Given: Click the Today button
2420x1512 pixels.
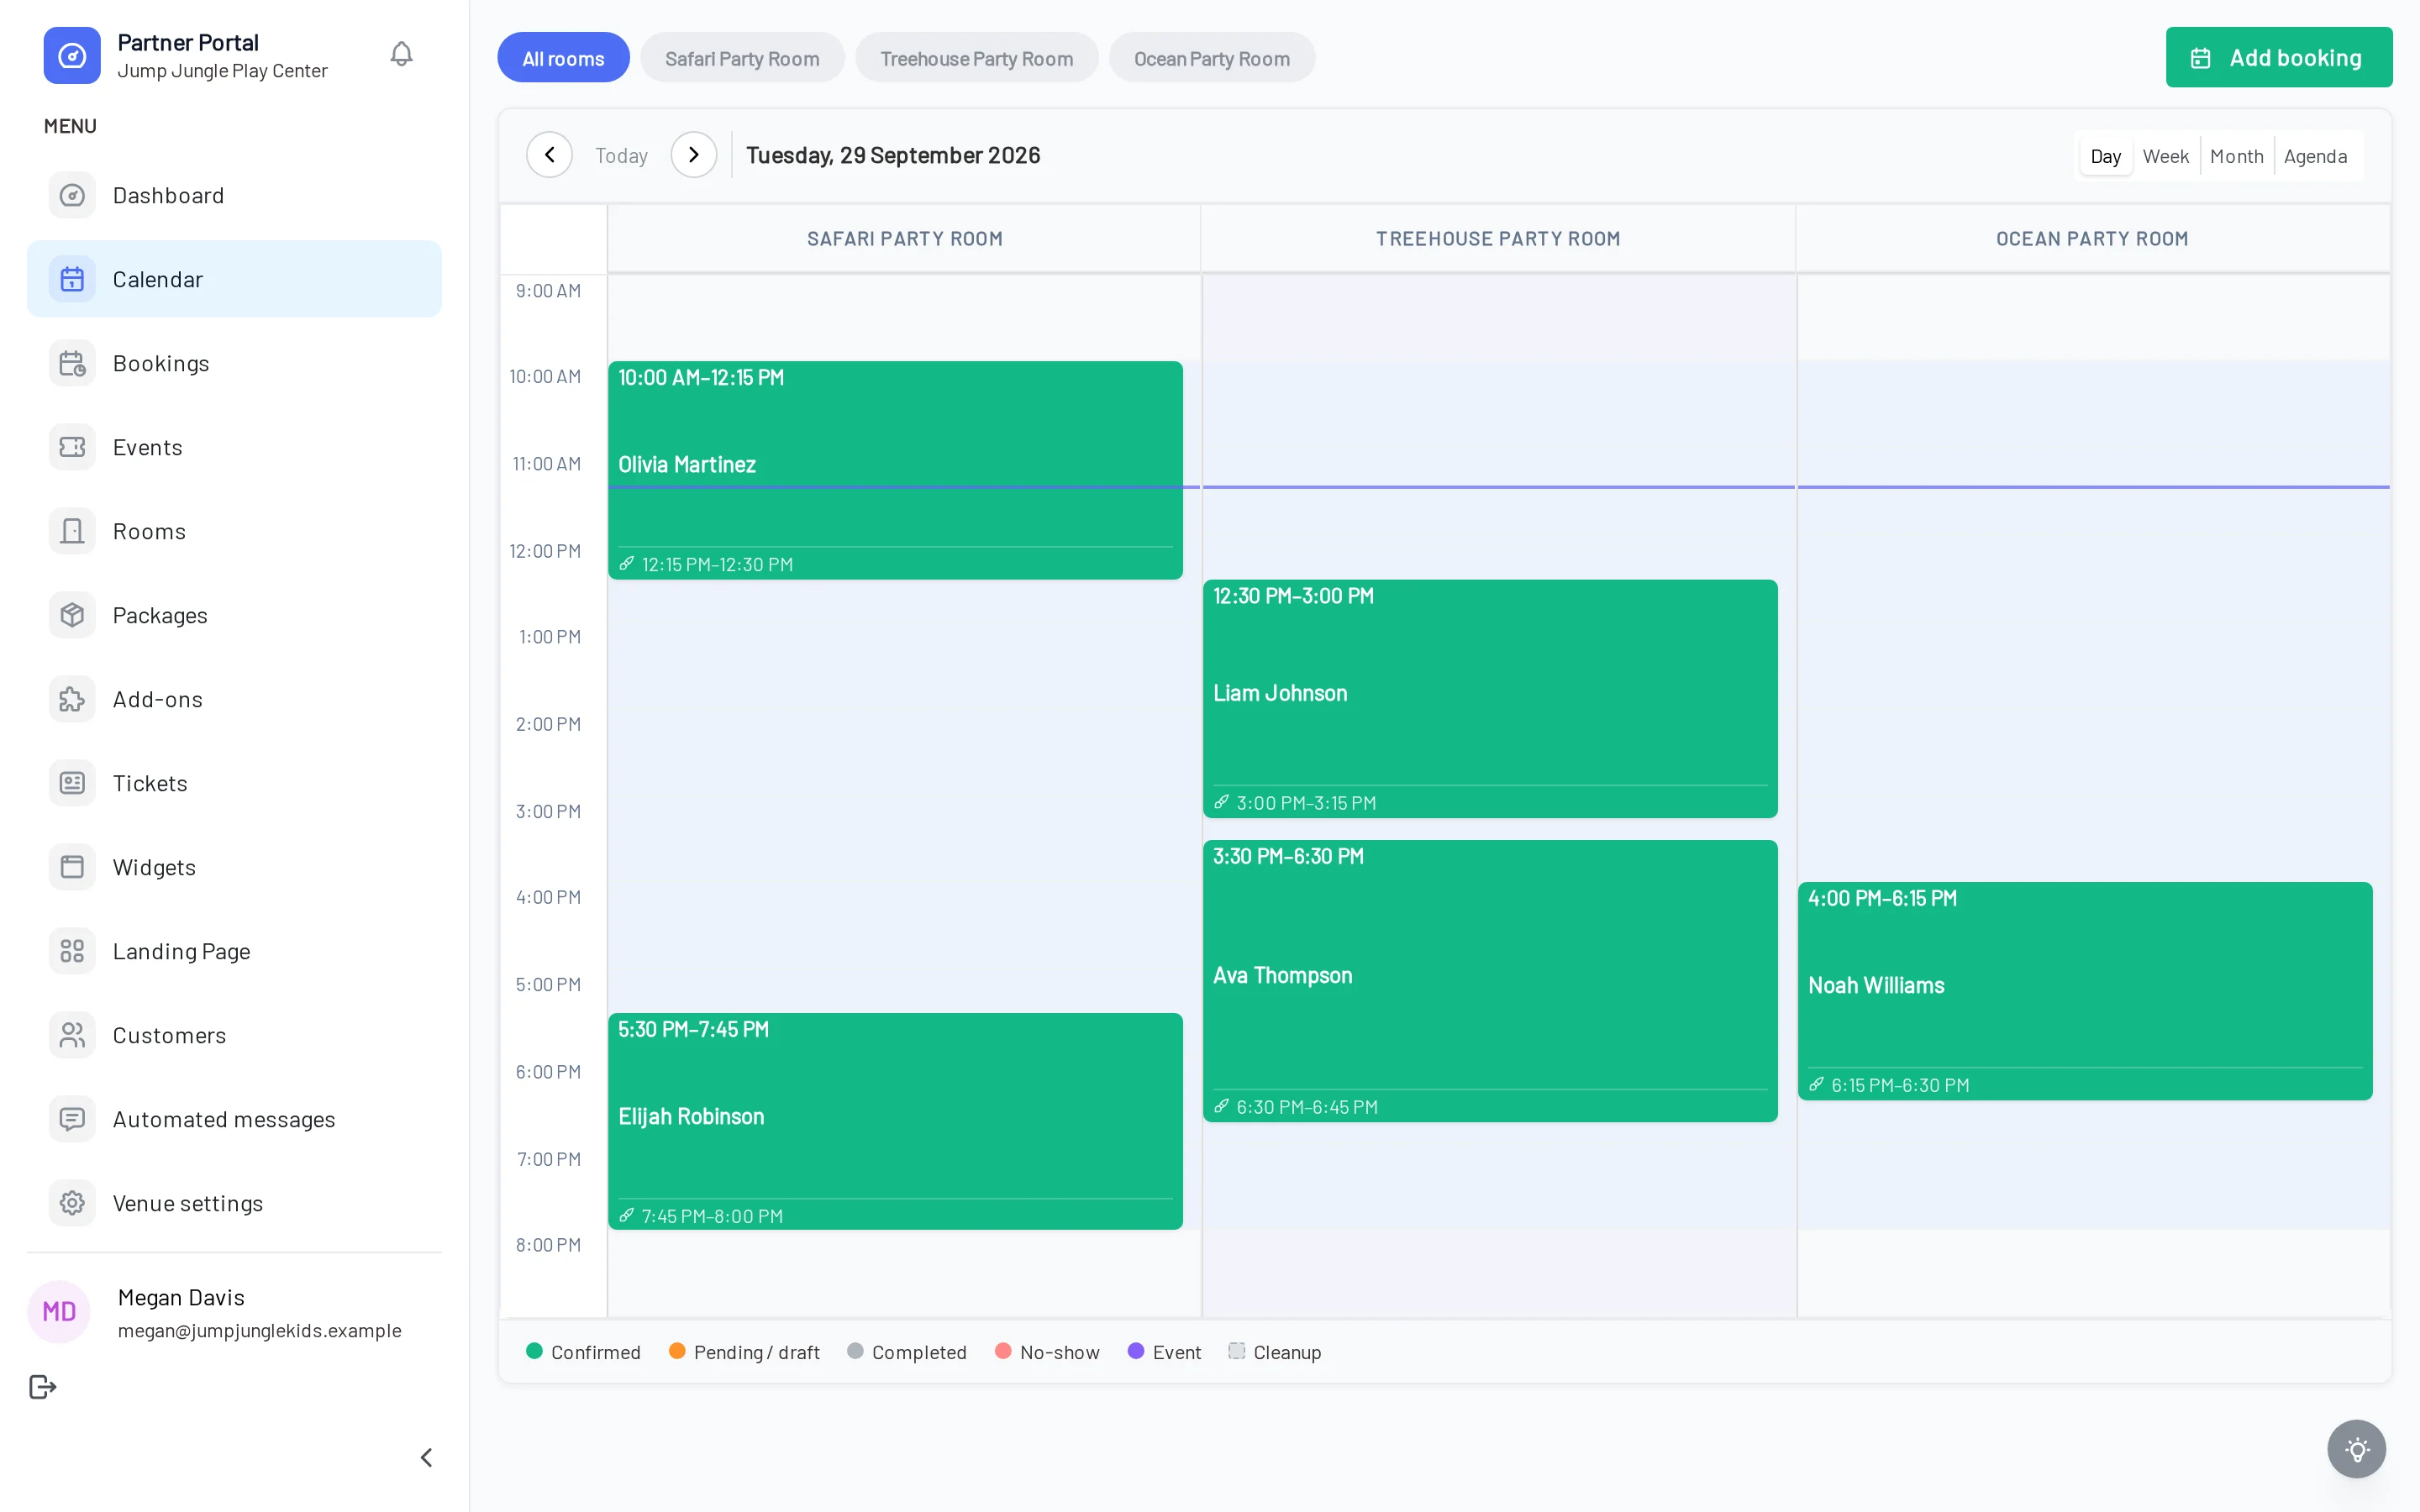Looking at the screenshot, I should (x=621, y=156).
